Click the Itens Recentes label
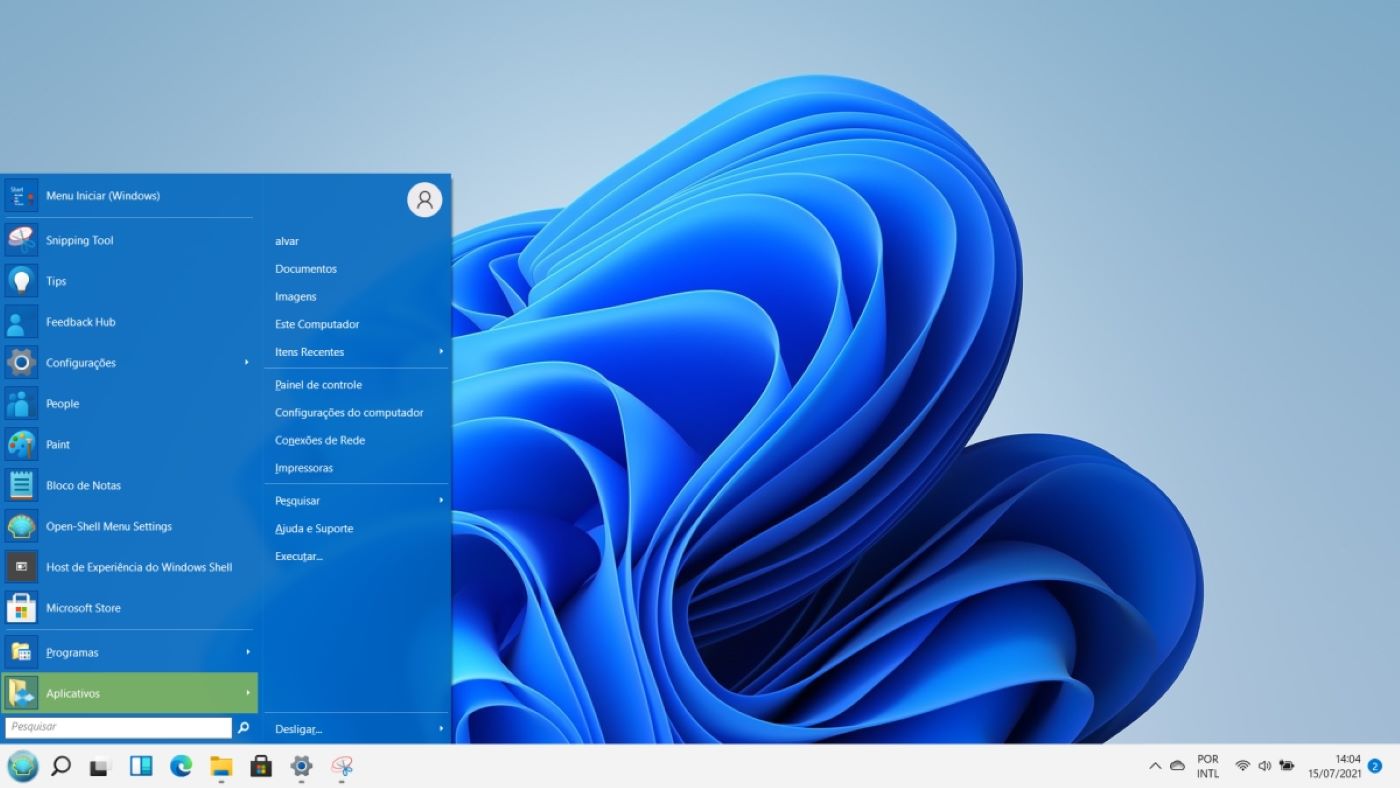The width and height of the screenshot is (1400, 788). point(309,352)
